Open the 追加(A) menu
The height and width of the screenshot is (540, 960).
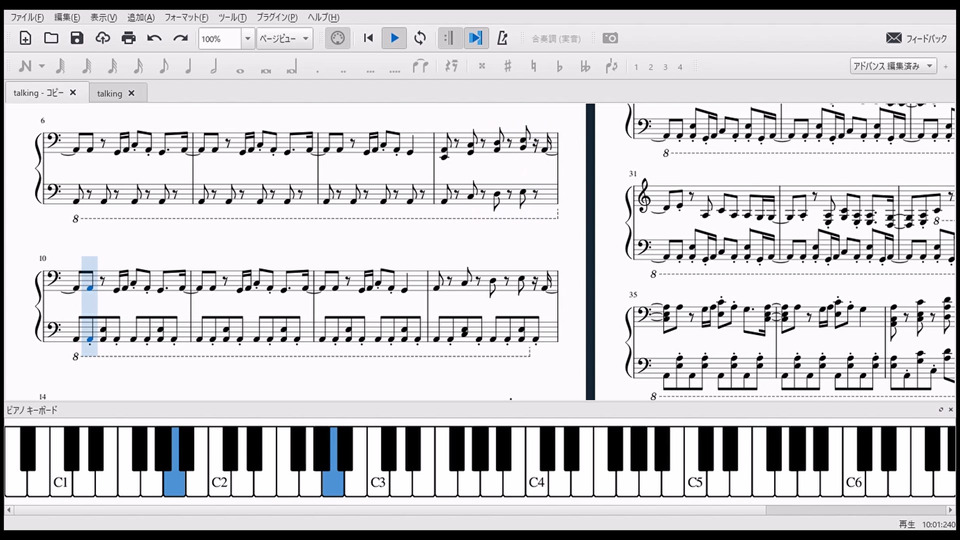[x=141, y=17]
